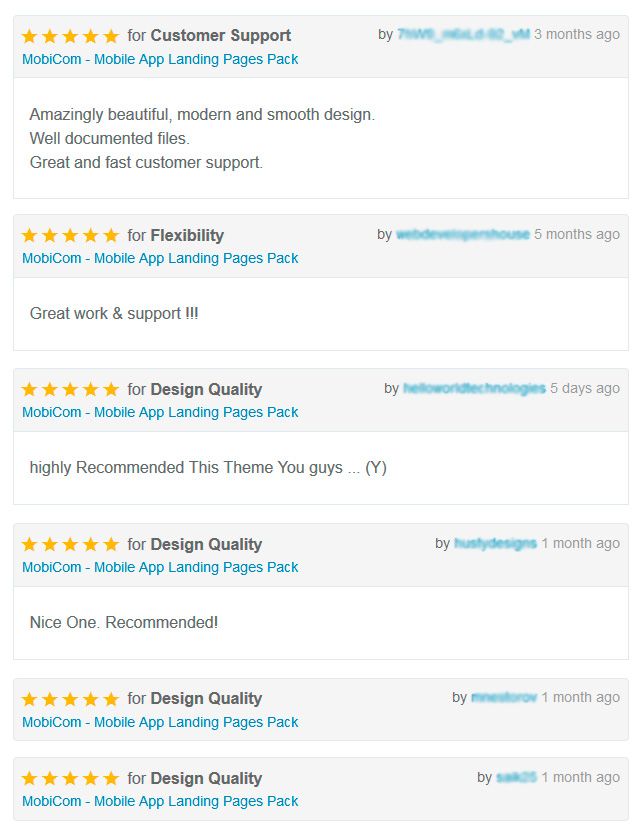The image size is (644, 840).
Task: View the reviewer profile from 5 months ago
Action: pyautogui.click(x=463, y=234)
